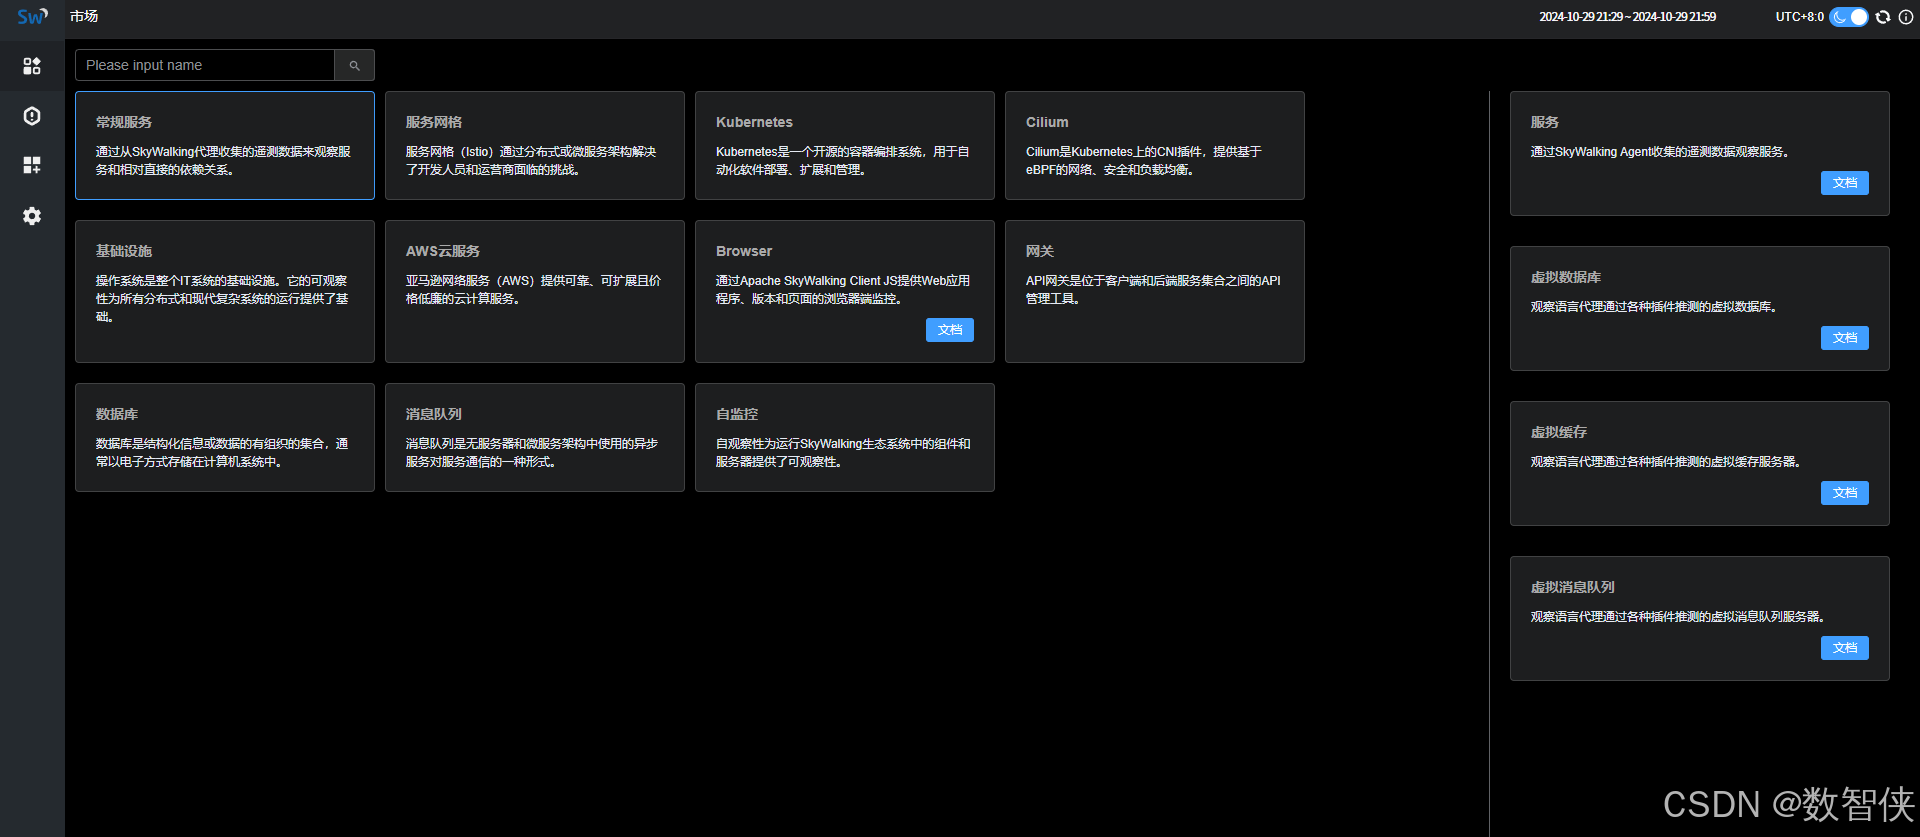1920x837 pixels.
Task: Open 文档 button on the Browser card
Action: click(x=950, y=330)
